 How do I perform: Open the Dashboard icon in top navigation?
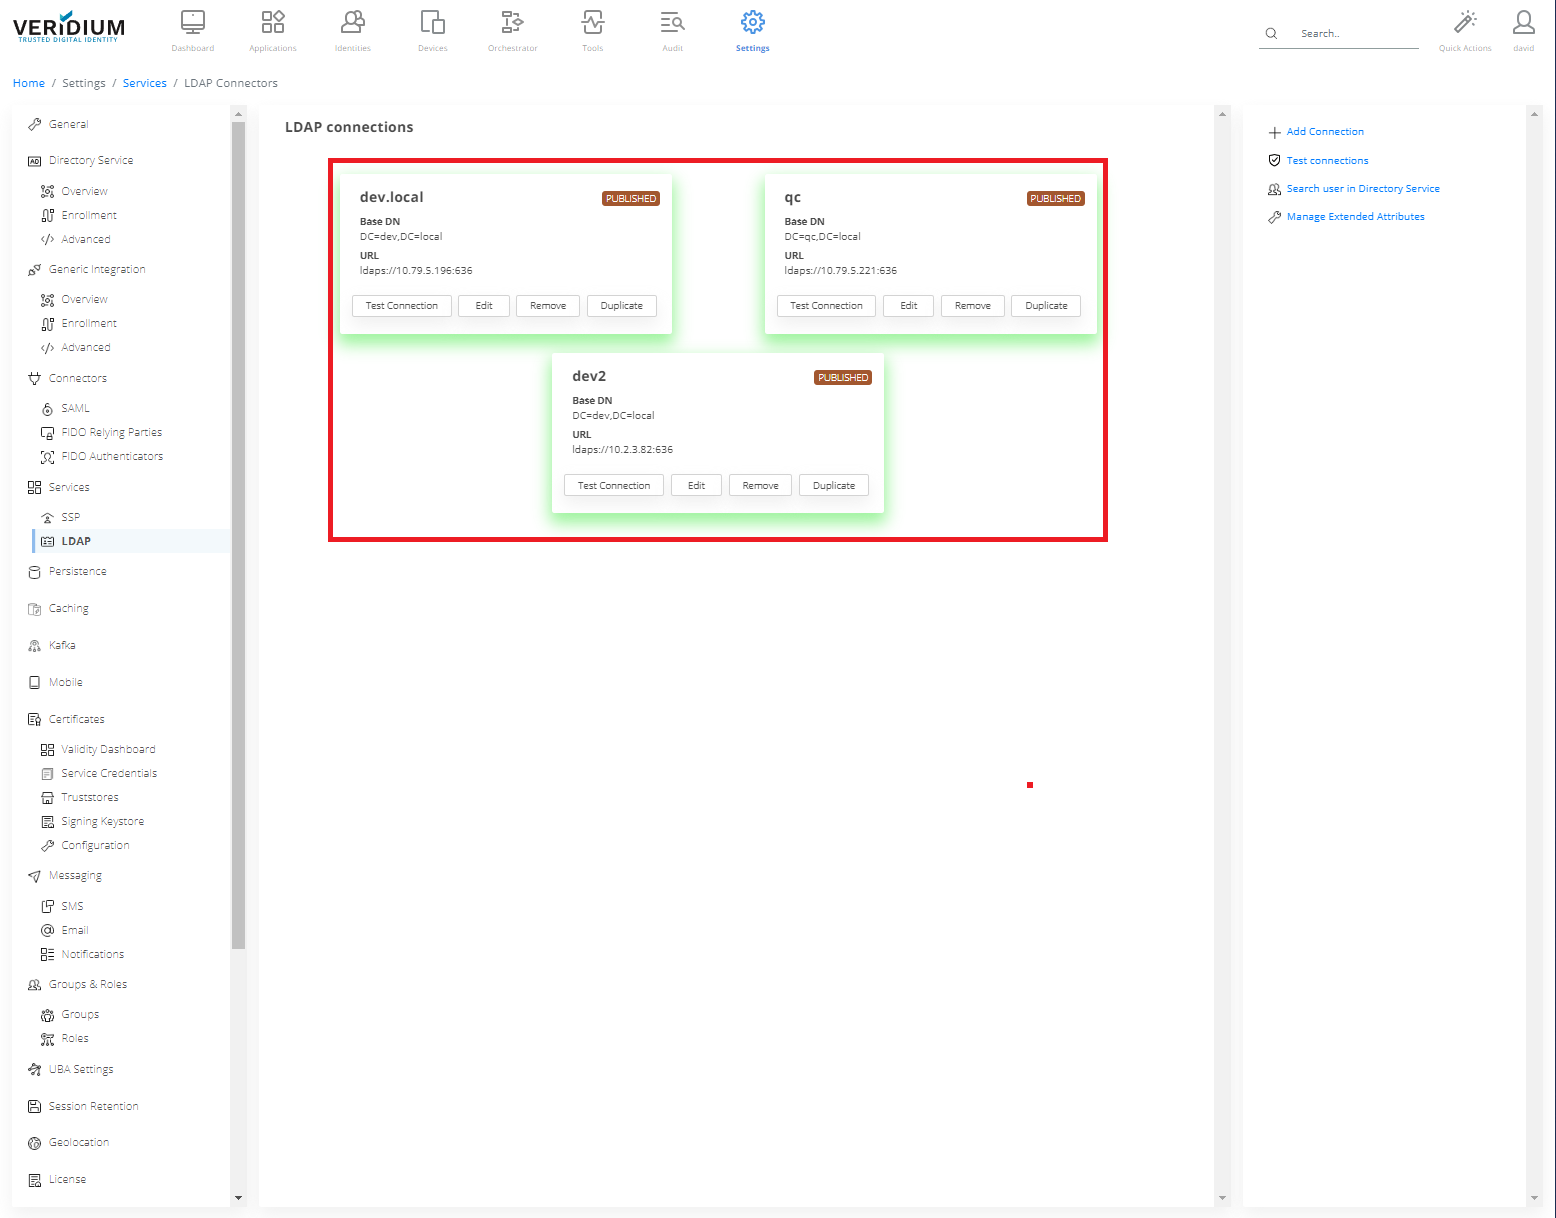point(192,23)
